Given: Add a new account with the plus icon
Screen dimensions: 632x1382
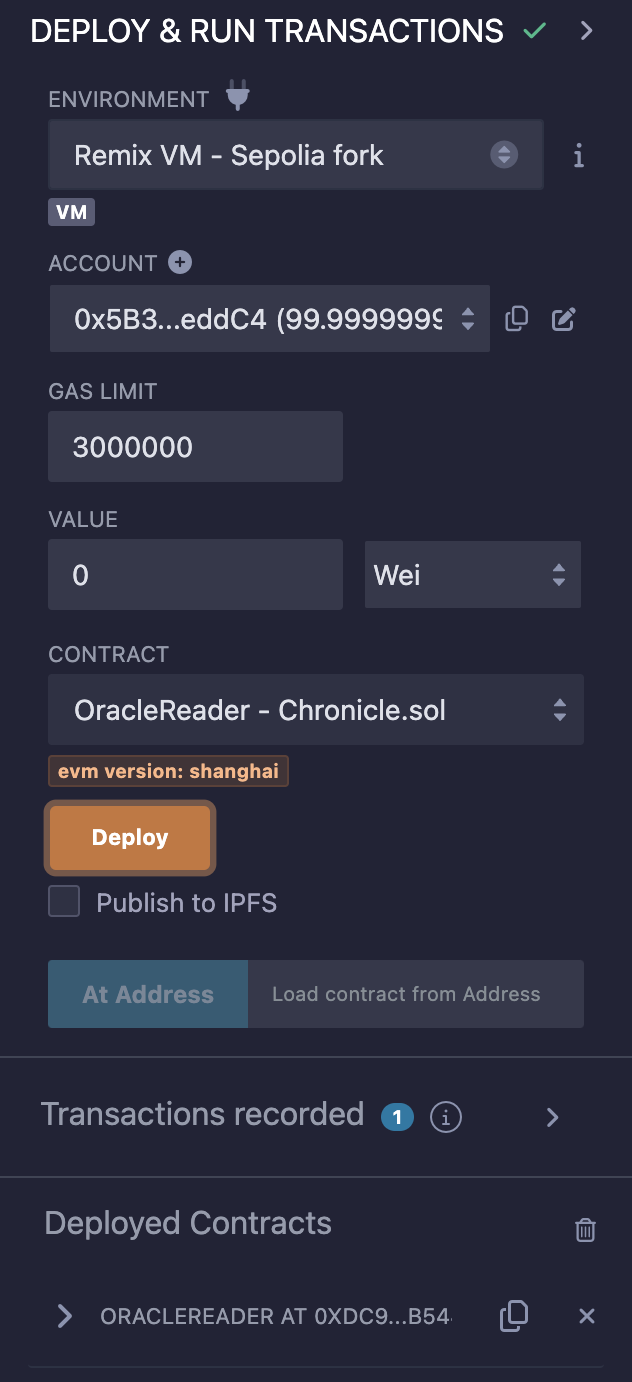Looking at the screenshot, I should 178,262.
